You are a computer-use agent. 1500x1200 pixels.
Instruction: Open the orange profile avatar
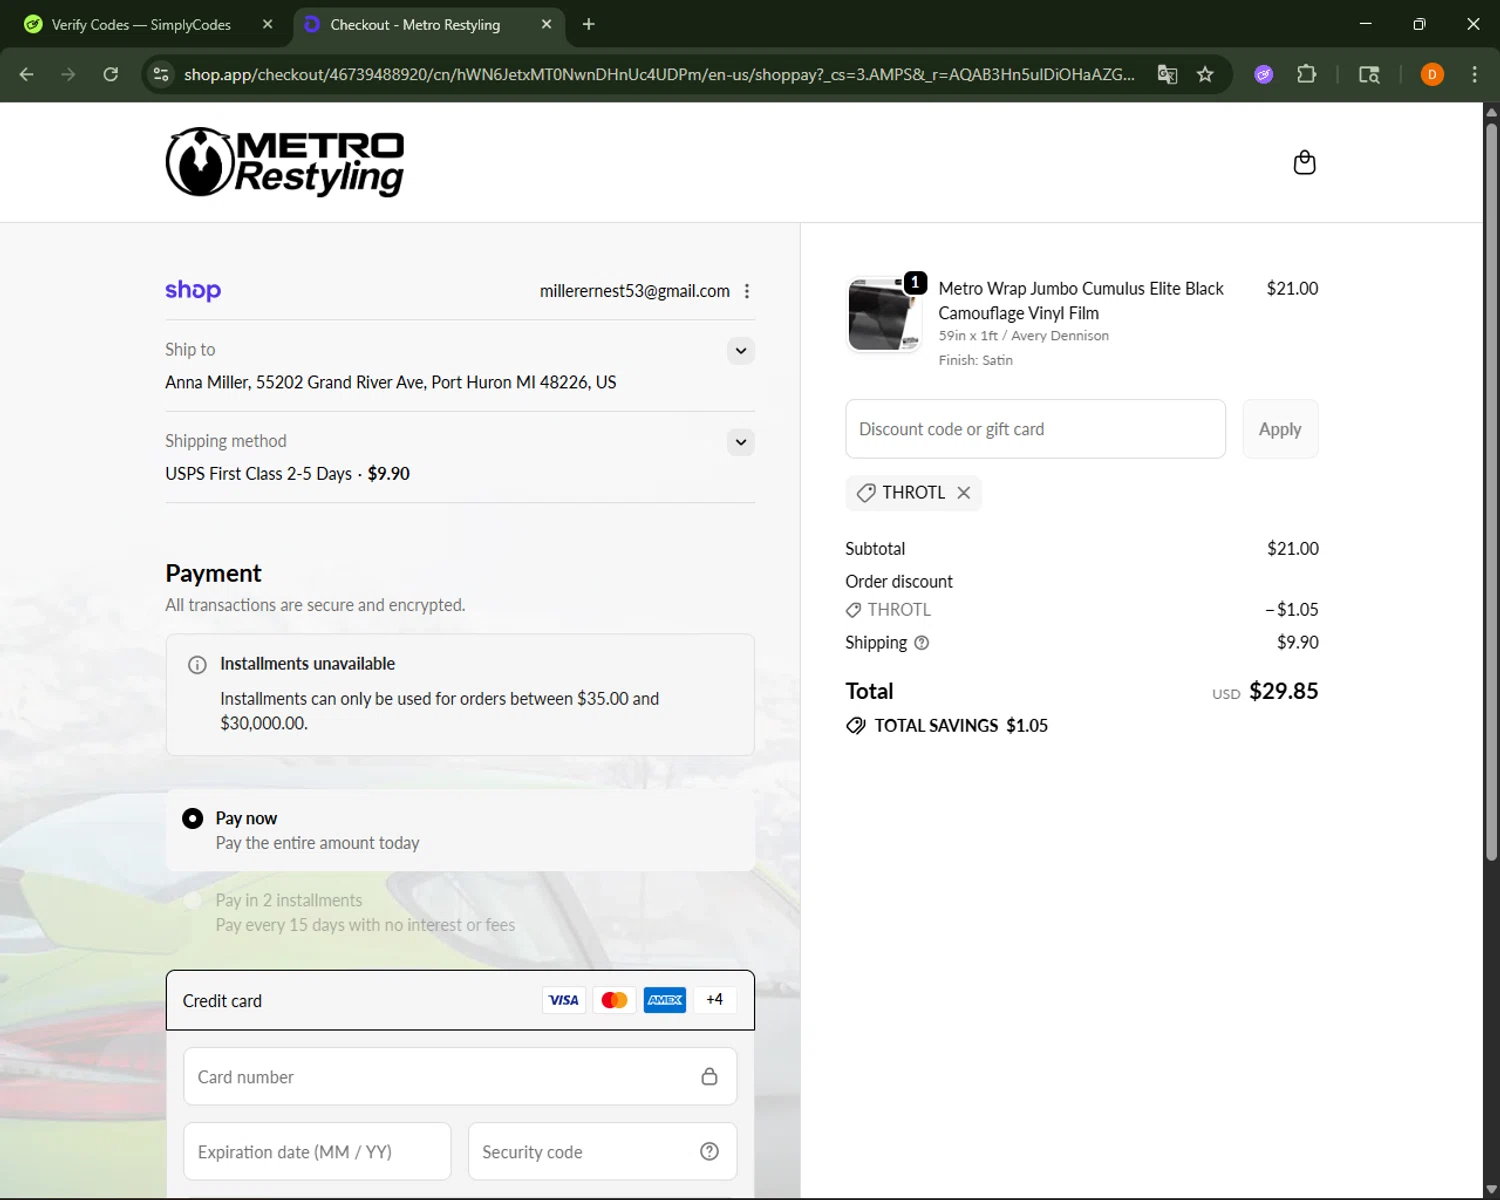tap(1432, 74)
